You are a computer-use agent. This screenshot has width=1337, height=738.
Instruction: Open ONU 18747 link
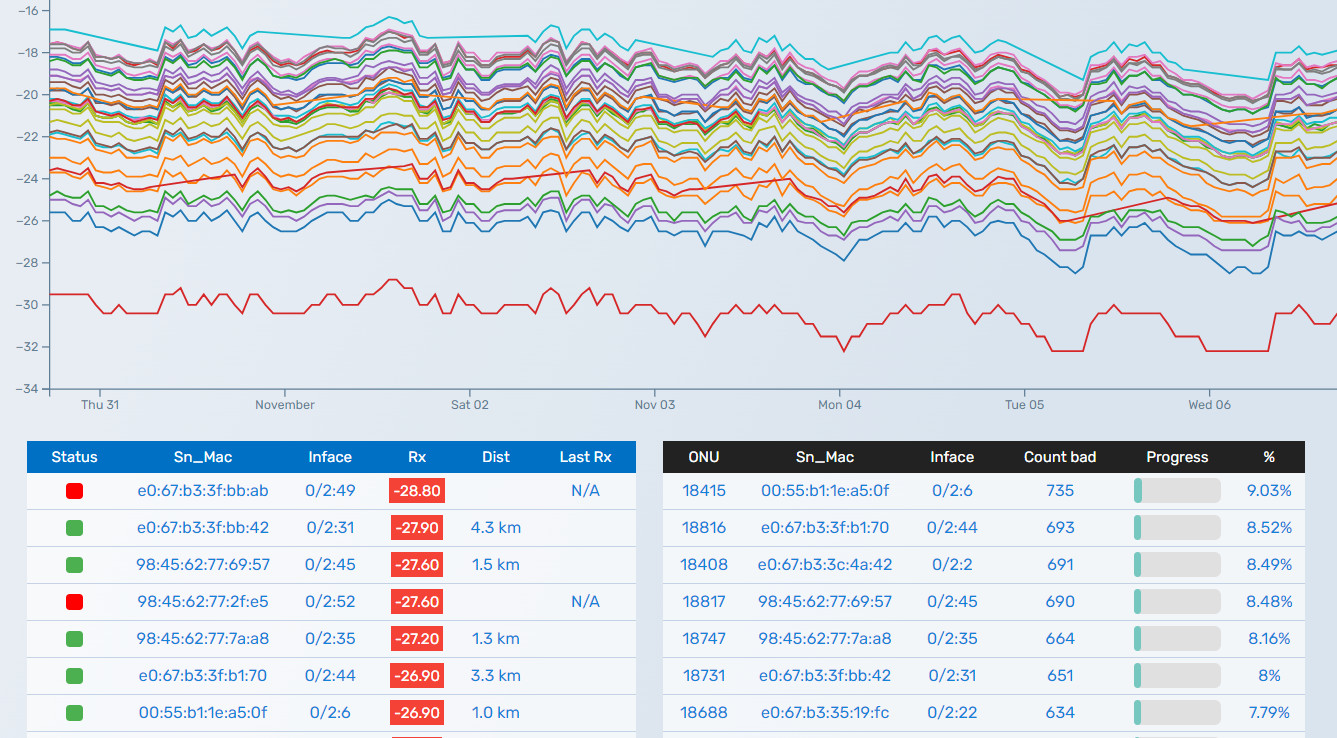pos(704,639)
